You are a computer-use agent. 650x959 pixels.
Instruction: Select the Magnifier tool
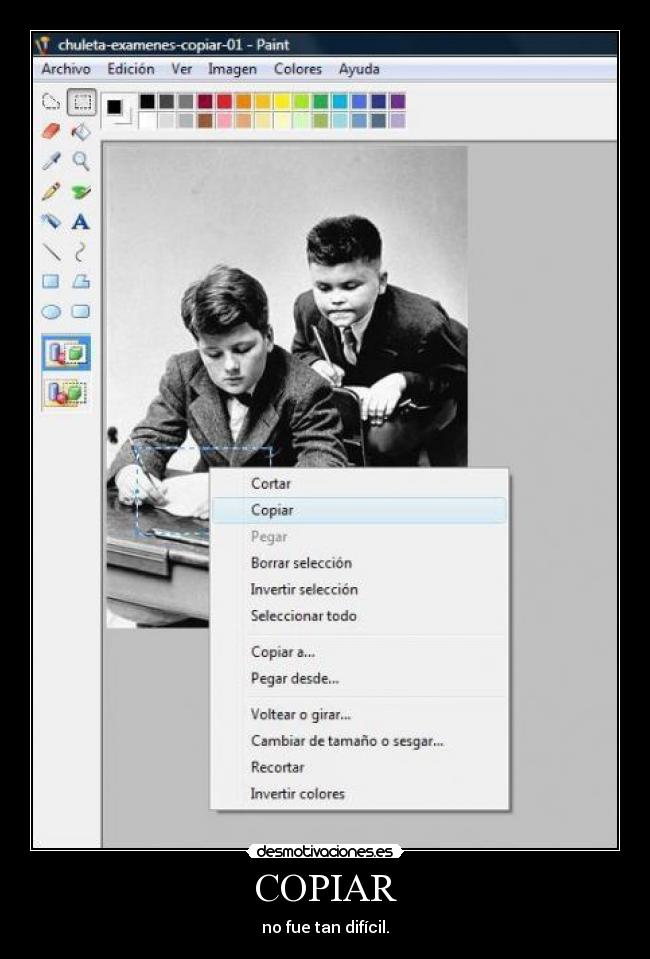(81, 161)
